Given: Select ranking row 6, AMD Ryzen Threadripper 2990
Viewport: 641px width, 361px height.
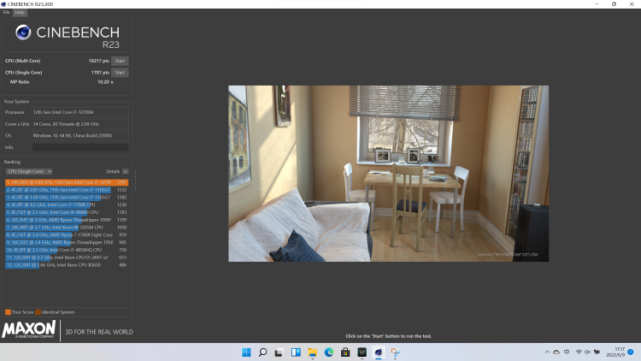Looking at the screenshot, I should (x=67, y=220).
